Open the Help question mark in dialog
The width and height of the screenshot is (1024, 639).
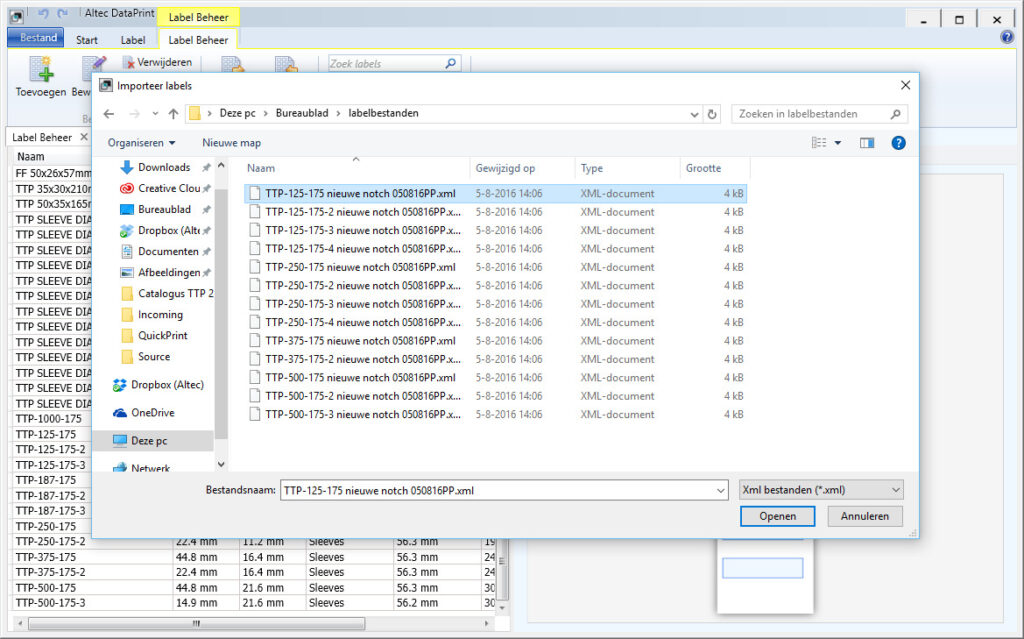tap(898, 142)
